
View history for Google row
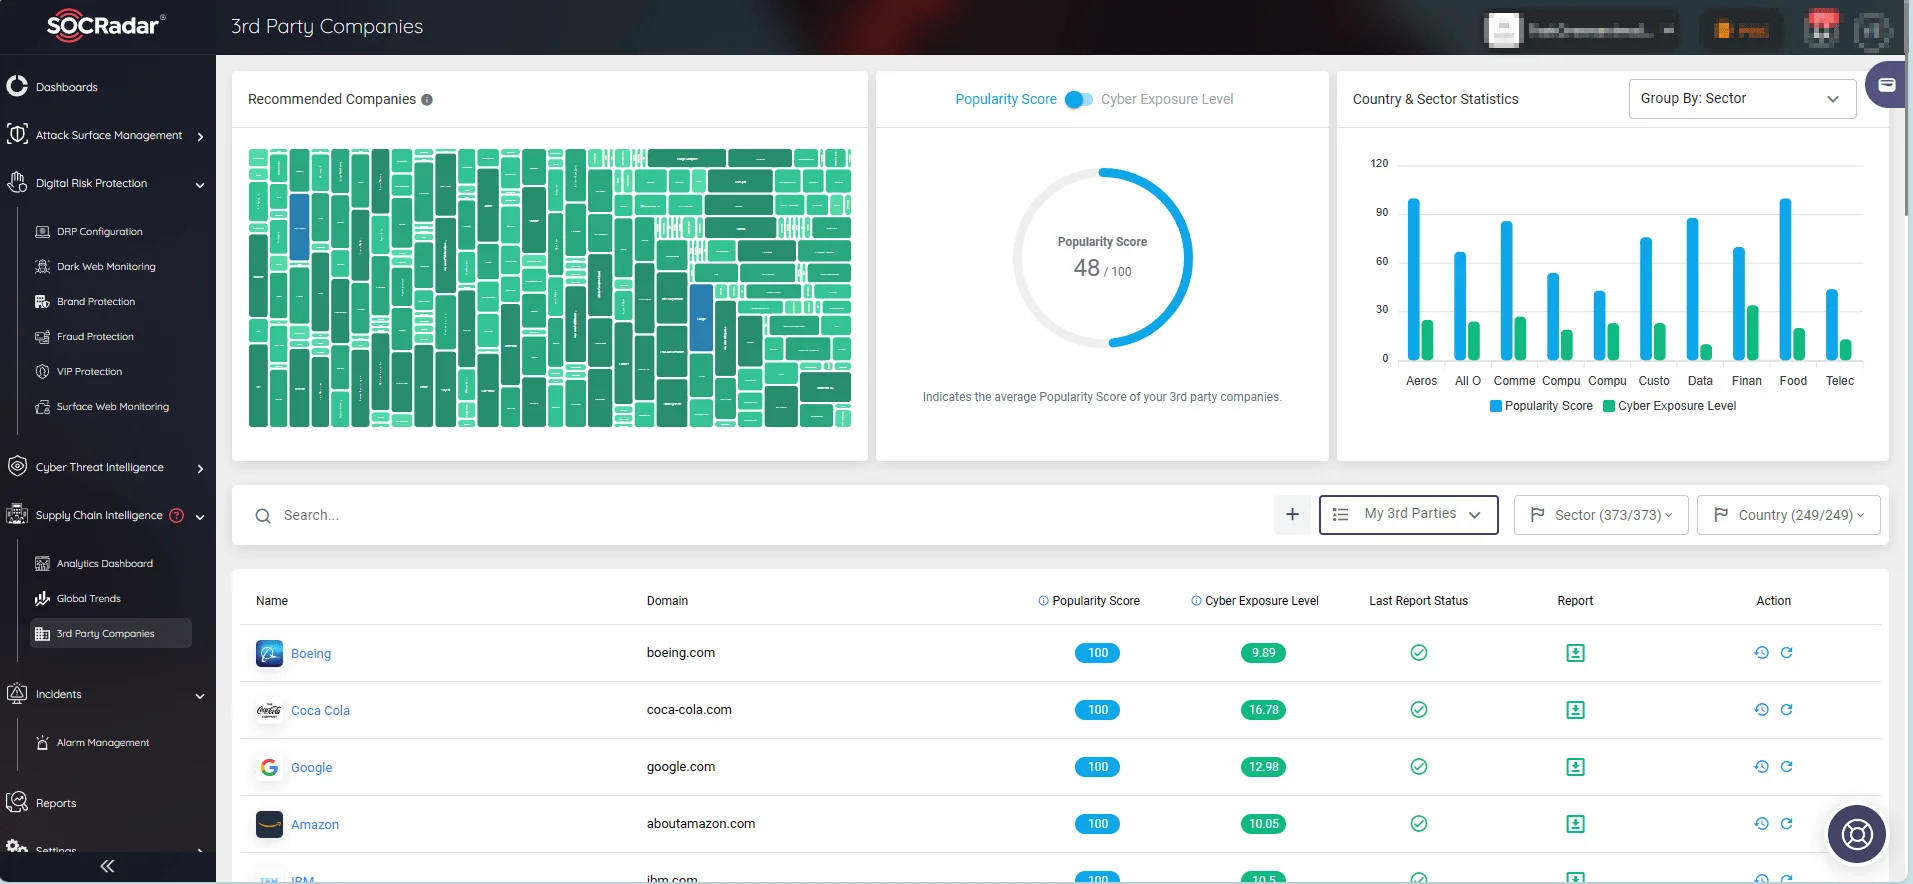pyautogui.click(x=1761, y=767)
